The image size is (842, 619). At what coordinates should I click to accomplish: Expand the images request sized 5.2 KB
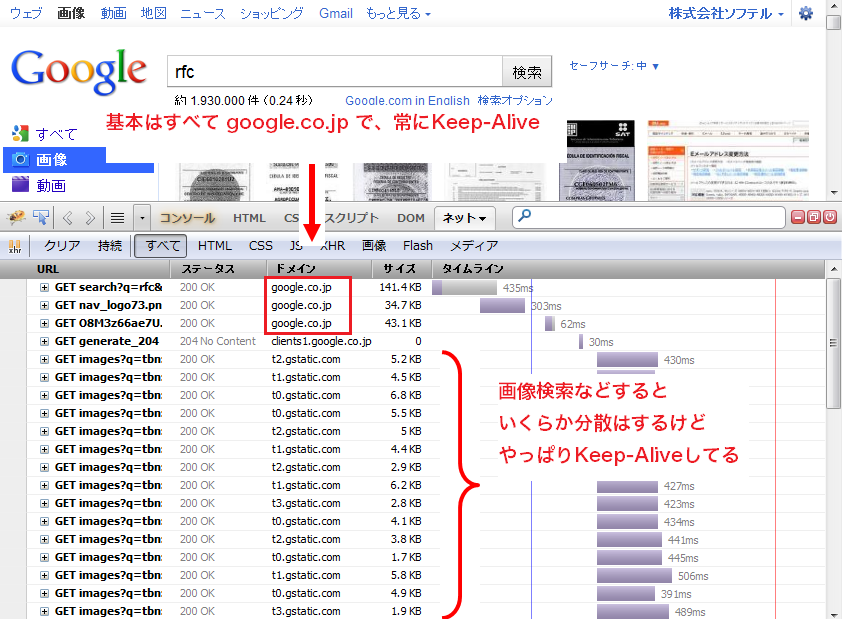44,360
